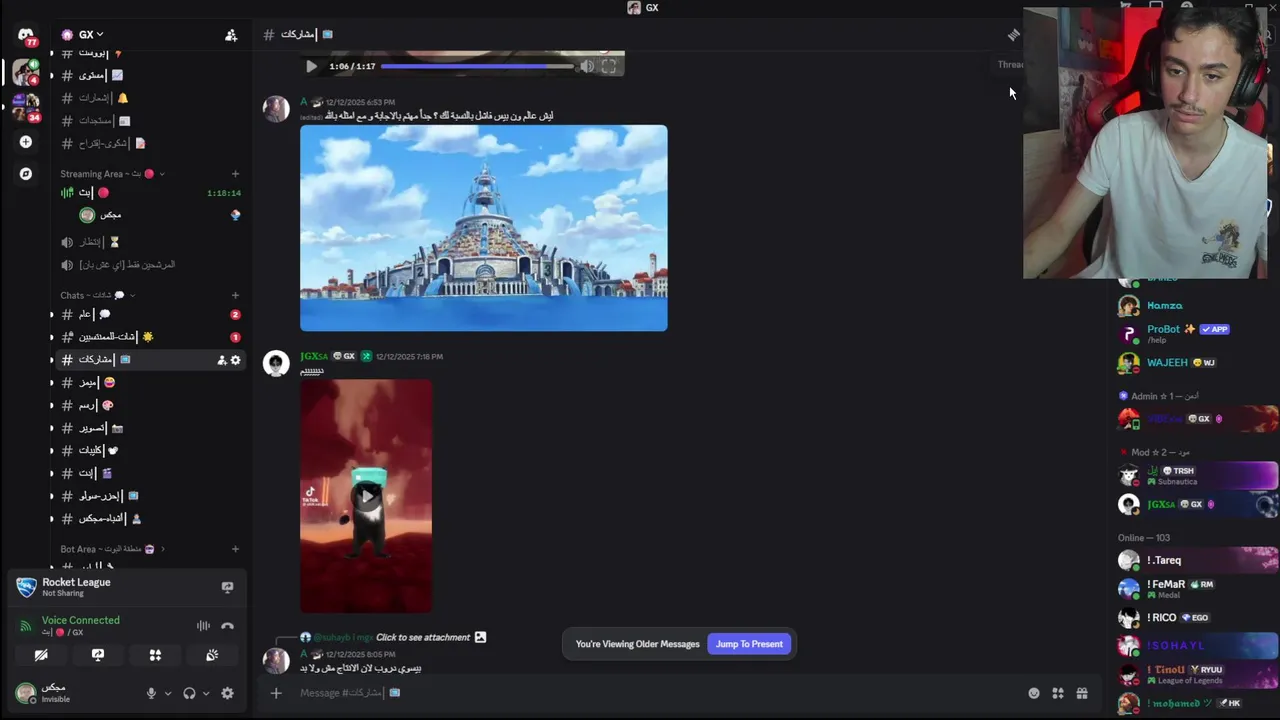
Task: Click the invite icon on مشاركات channel
Action: [x=222, y=360]
